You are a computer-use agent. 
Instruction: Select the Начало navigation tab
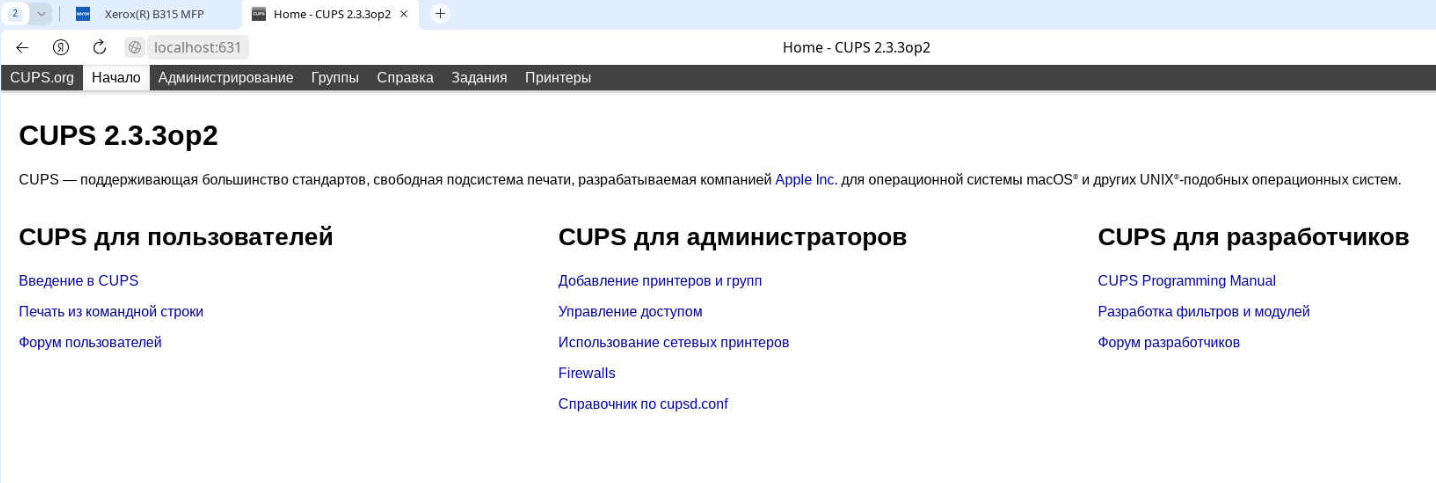pyautogui.click(x=116, y=77)
